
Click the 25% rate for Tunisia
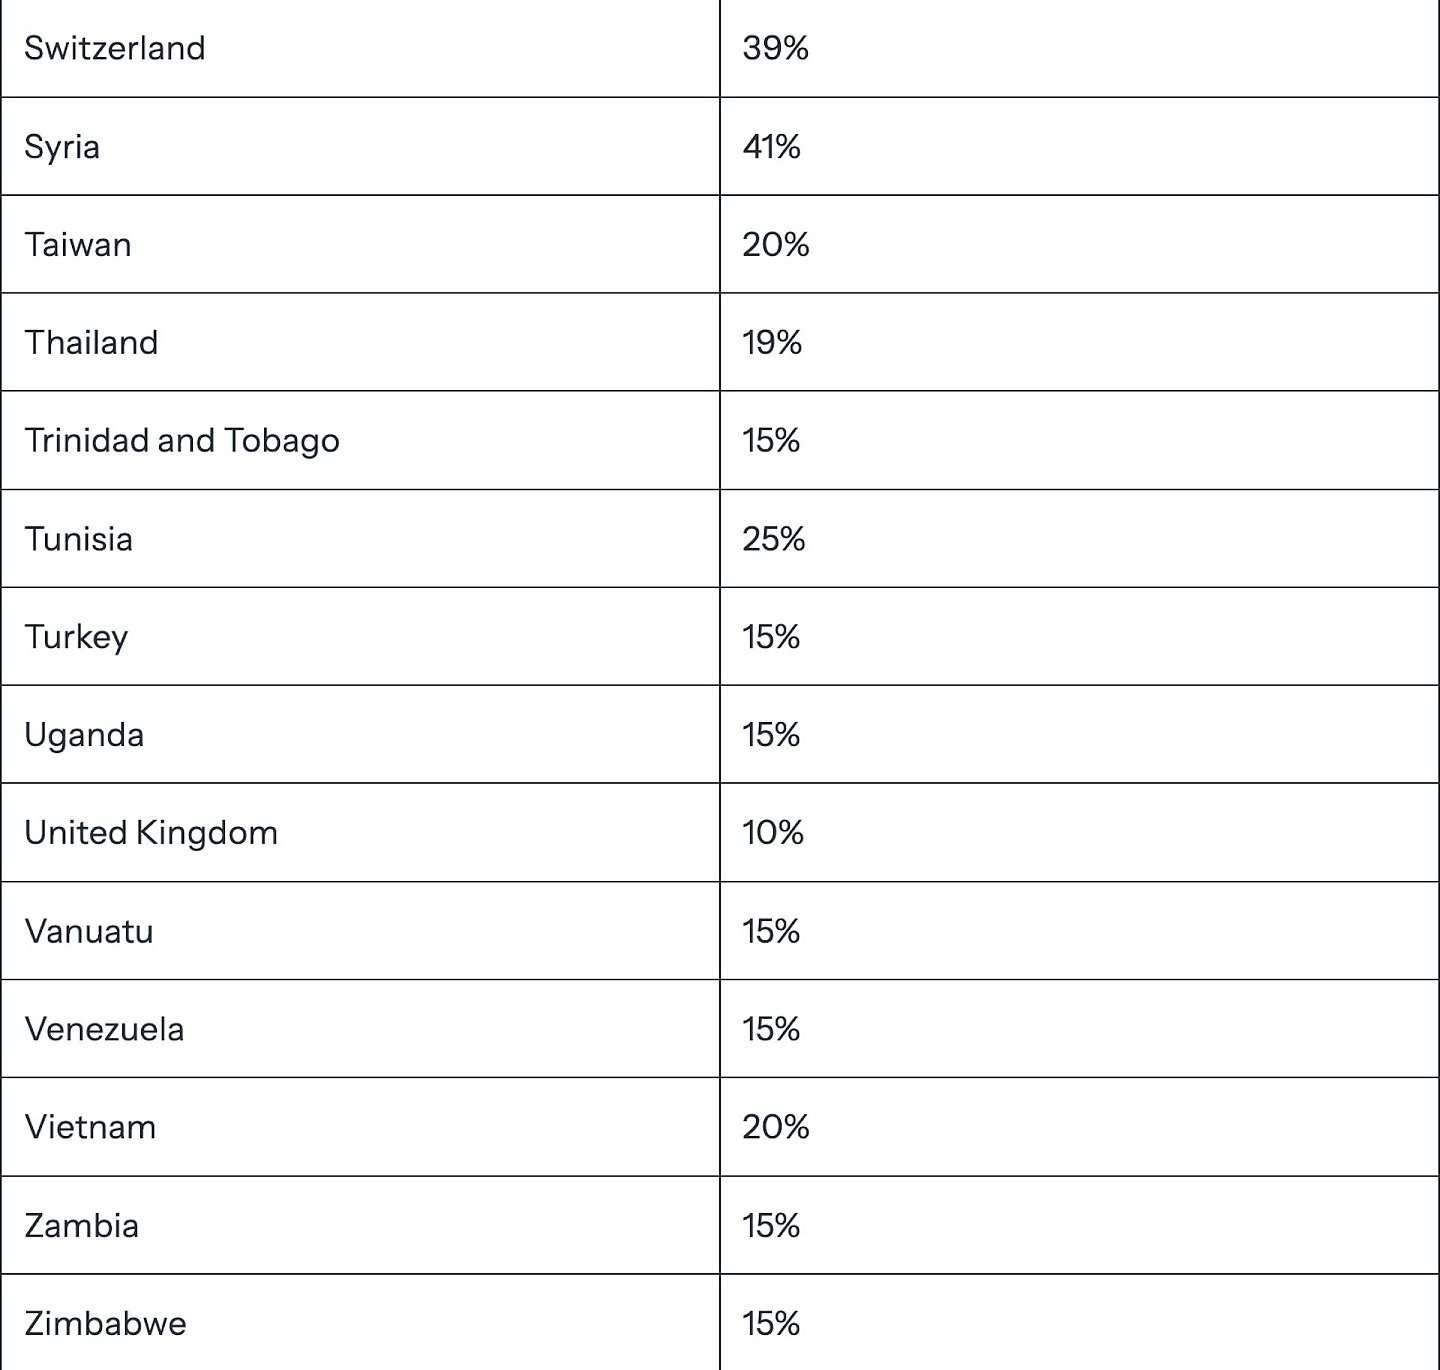pos(773,539)
